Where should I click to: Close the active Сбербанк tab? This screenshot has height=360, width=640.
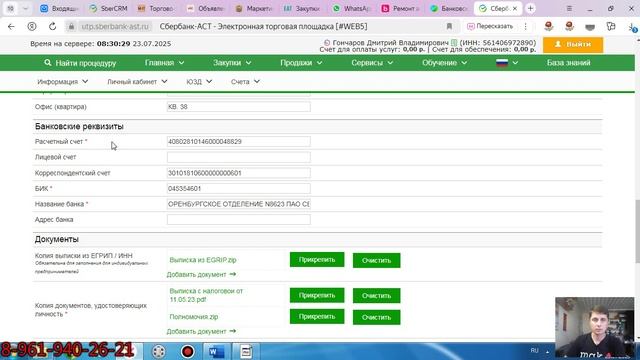[515, 8]
